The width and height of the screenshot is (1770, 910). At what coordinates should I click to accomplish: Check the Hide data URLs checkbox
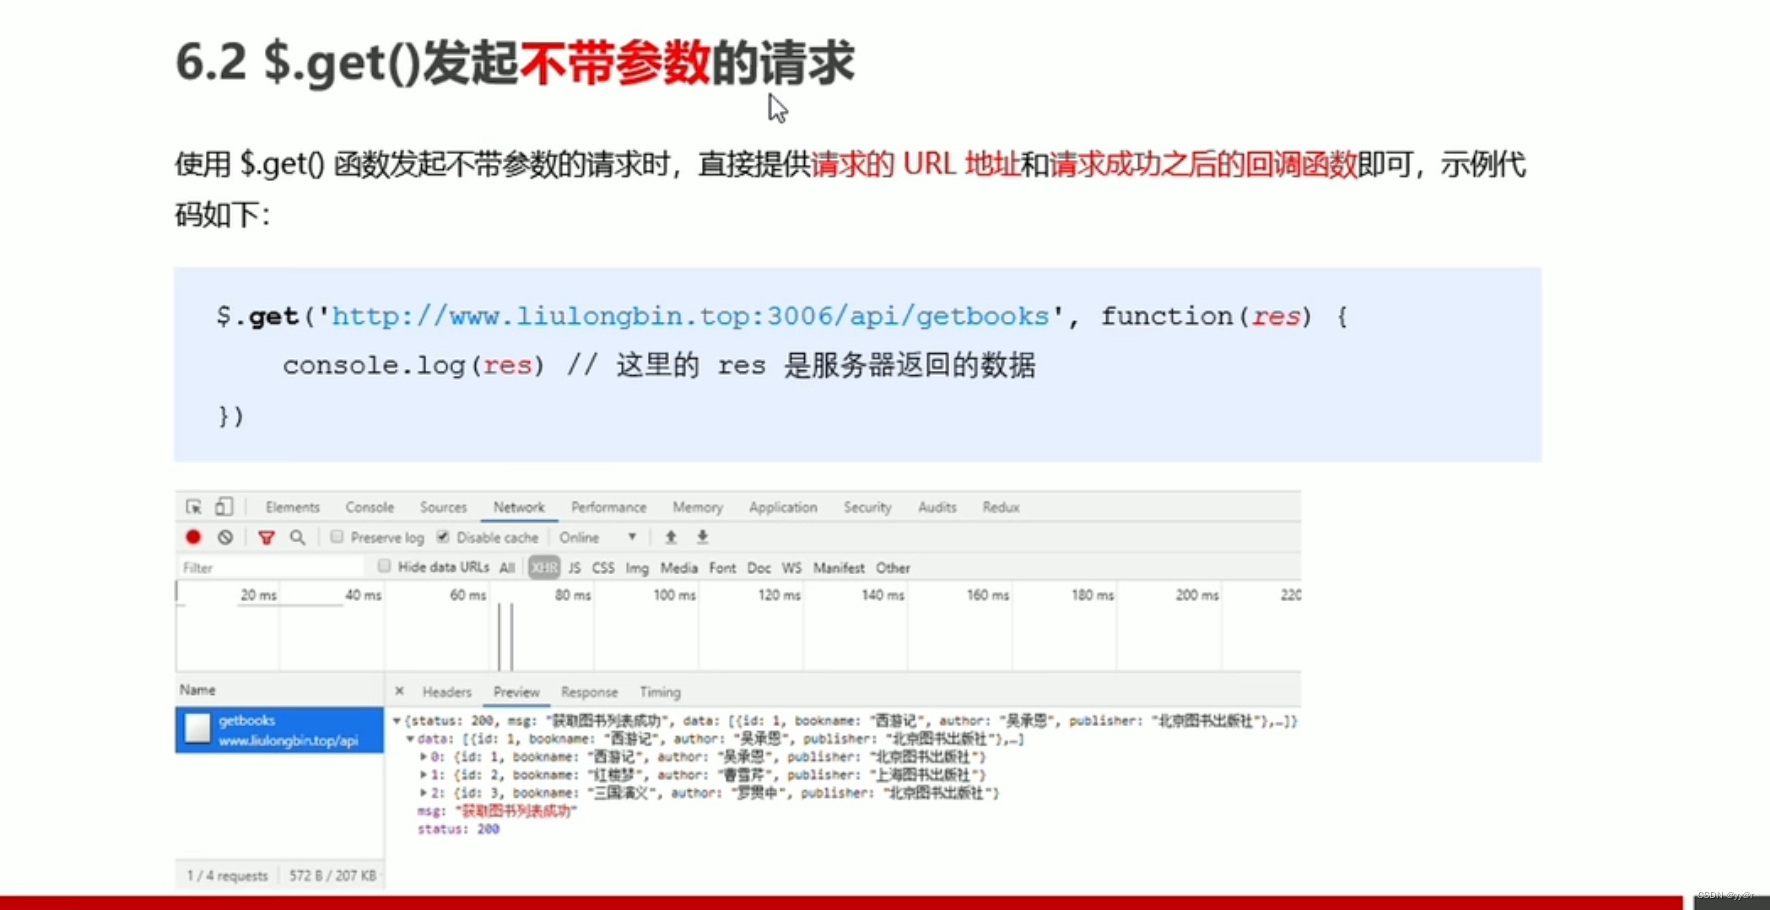tap(384, 566)
